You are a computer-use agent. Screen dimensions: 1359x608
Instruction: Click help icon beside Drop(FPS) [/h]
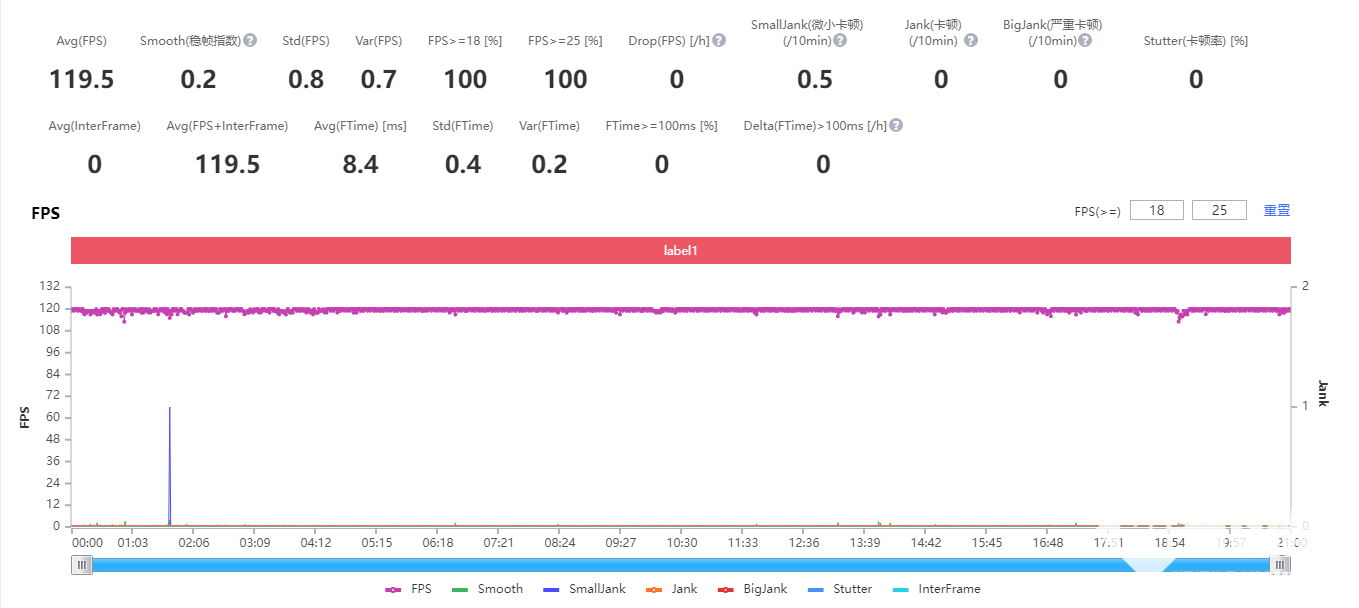(x=719, y=41)
